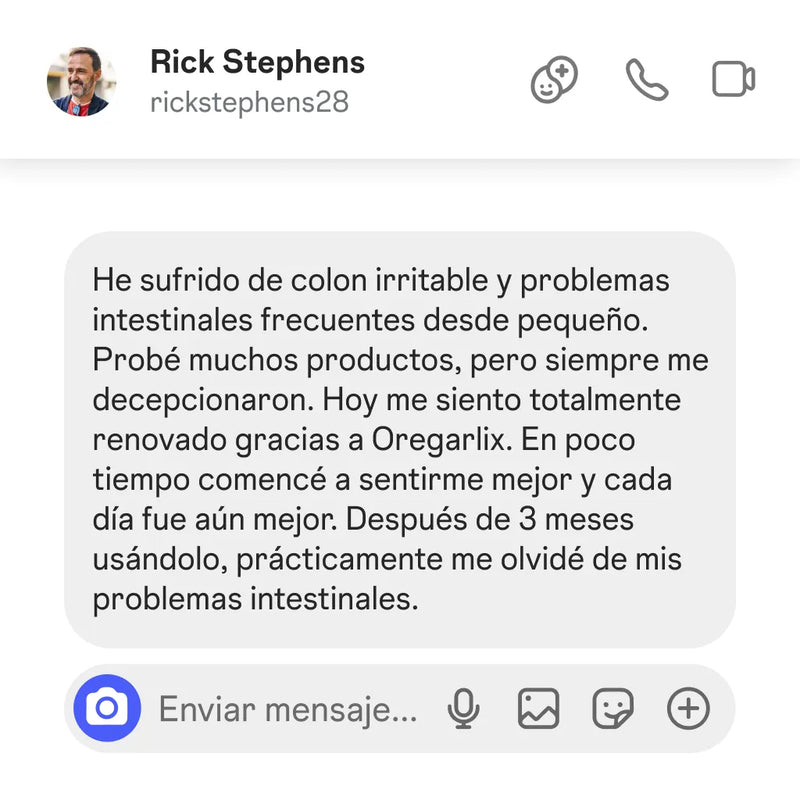Open the avatar sticker icon in header
800x800 pixels.
pos(554,80)
